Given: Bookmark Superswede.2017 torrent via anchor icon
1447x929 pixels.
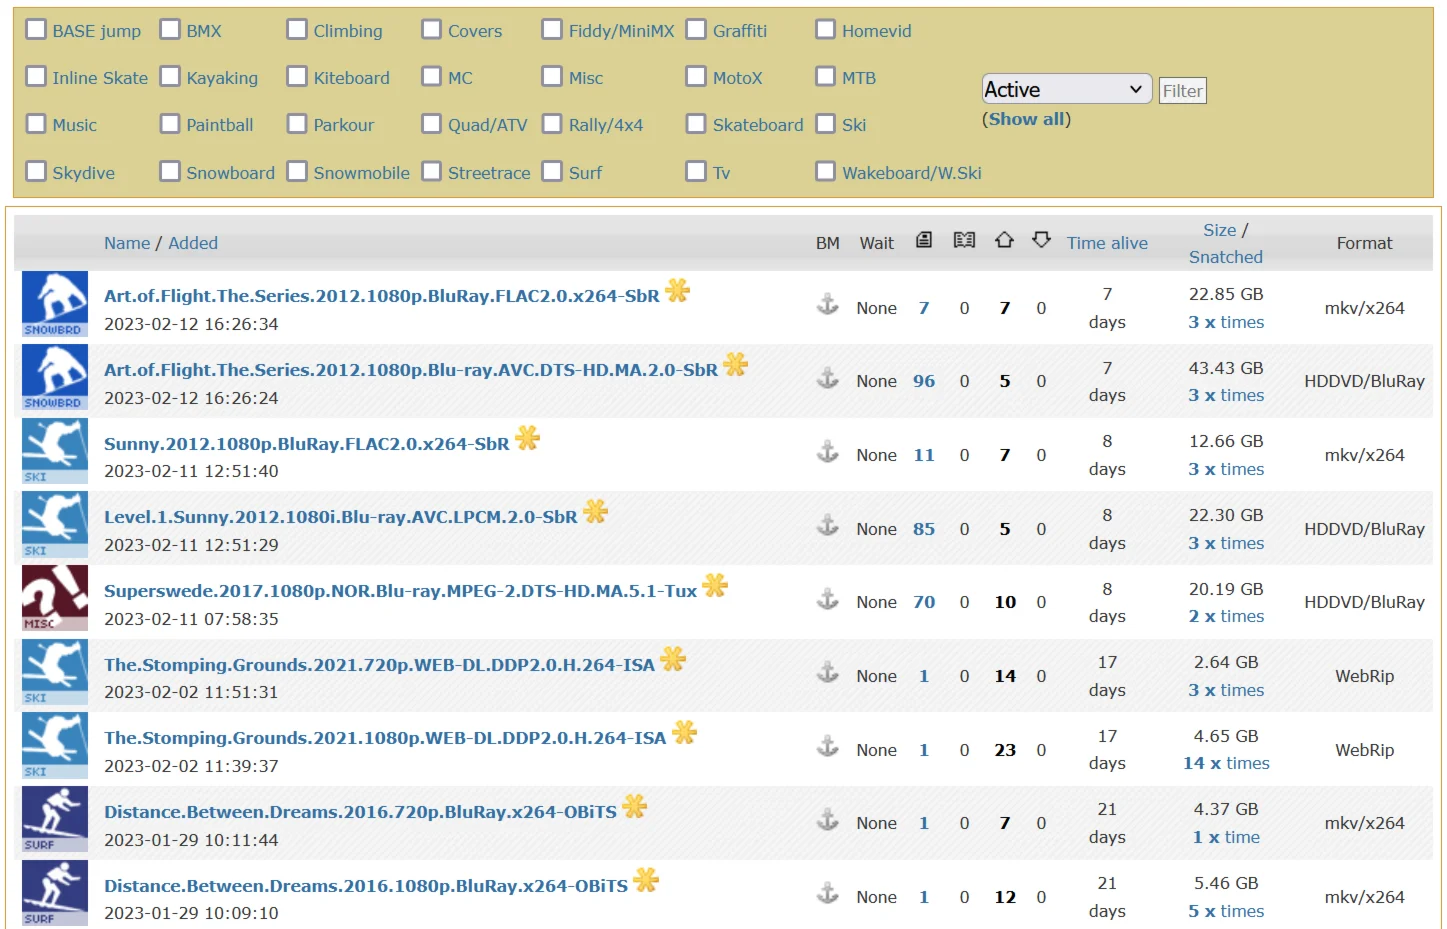Looking at the screenshot, I should pos(828,599).
